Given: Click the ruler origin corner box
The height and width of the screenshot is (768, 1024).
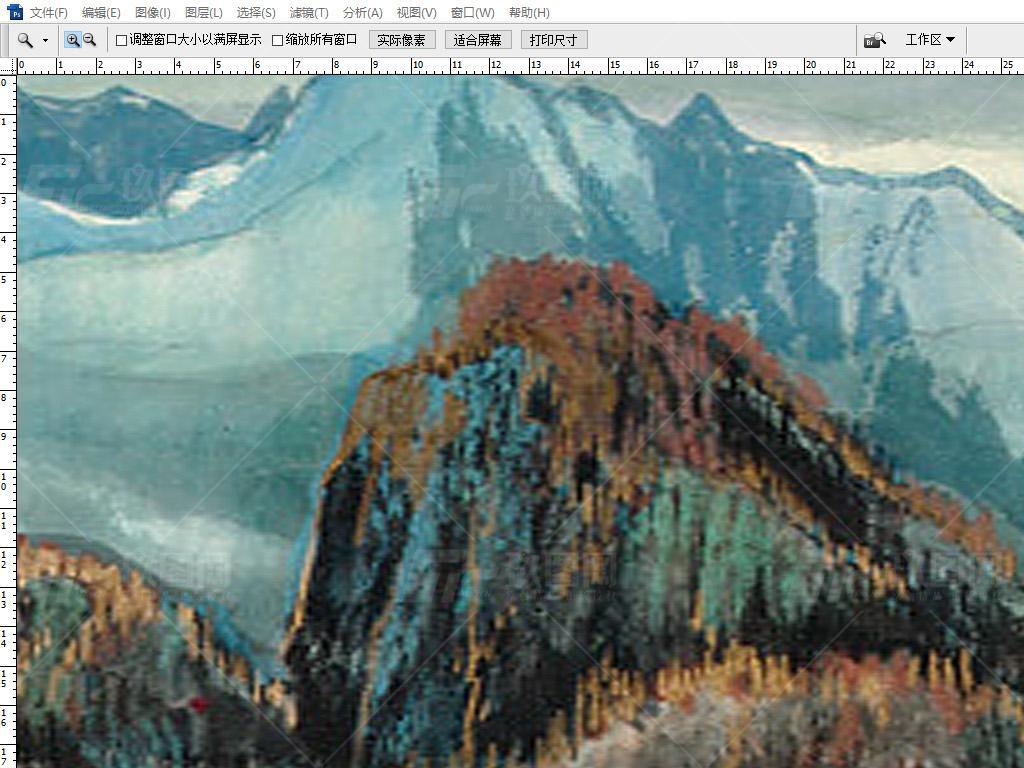Looking at the screenshot, I should pyautogui.click(x=8, y=65).
